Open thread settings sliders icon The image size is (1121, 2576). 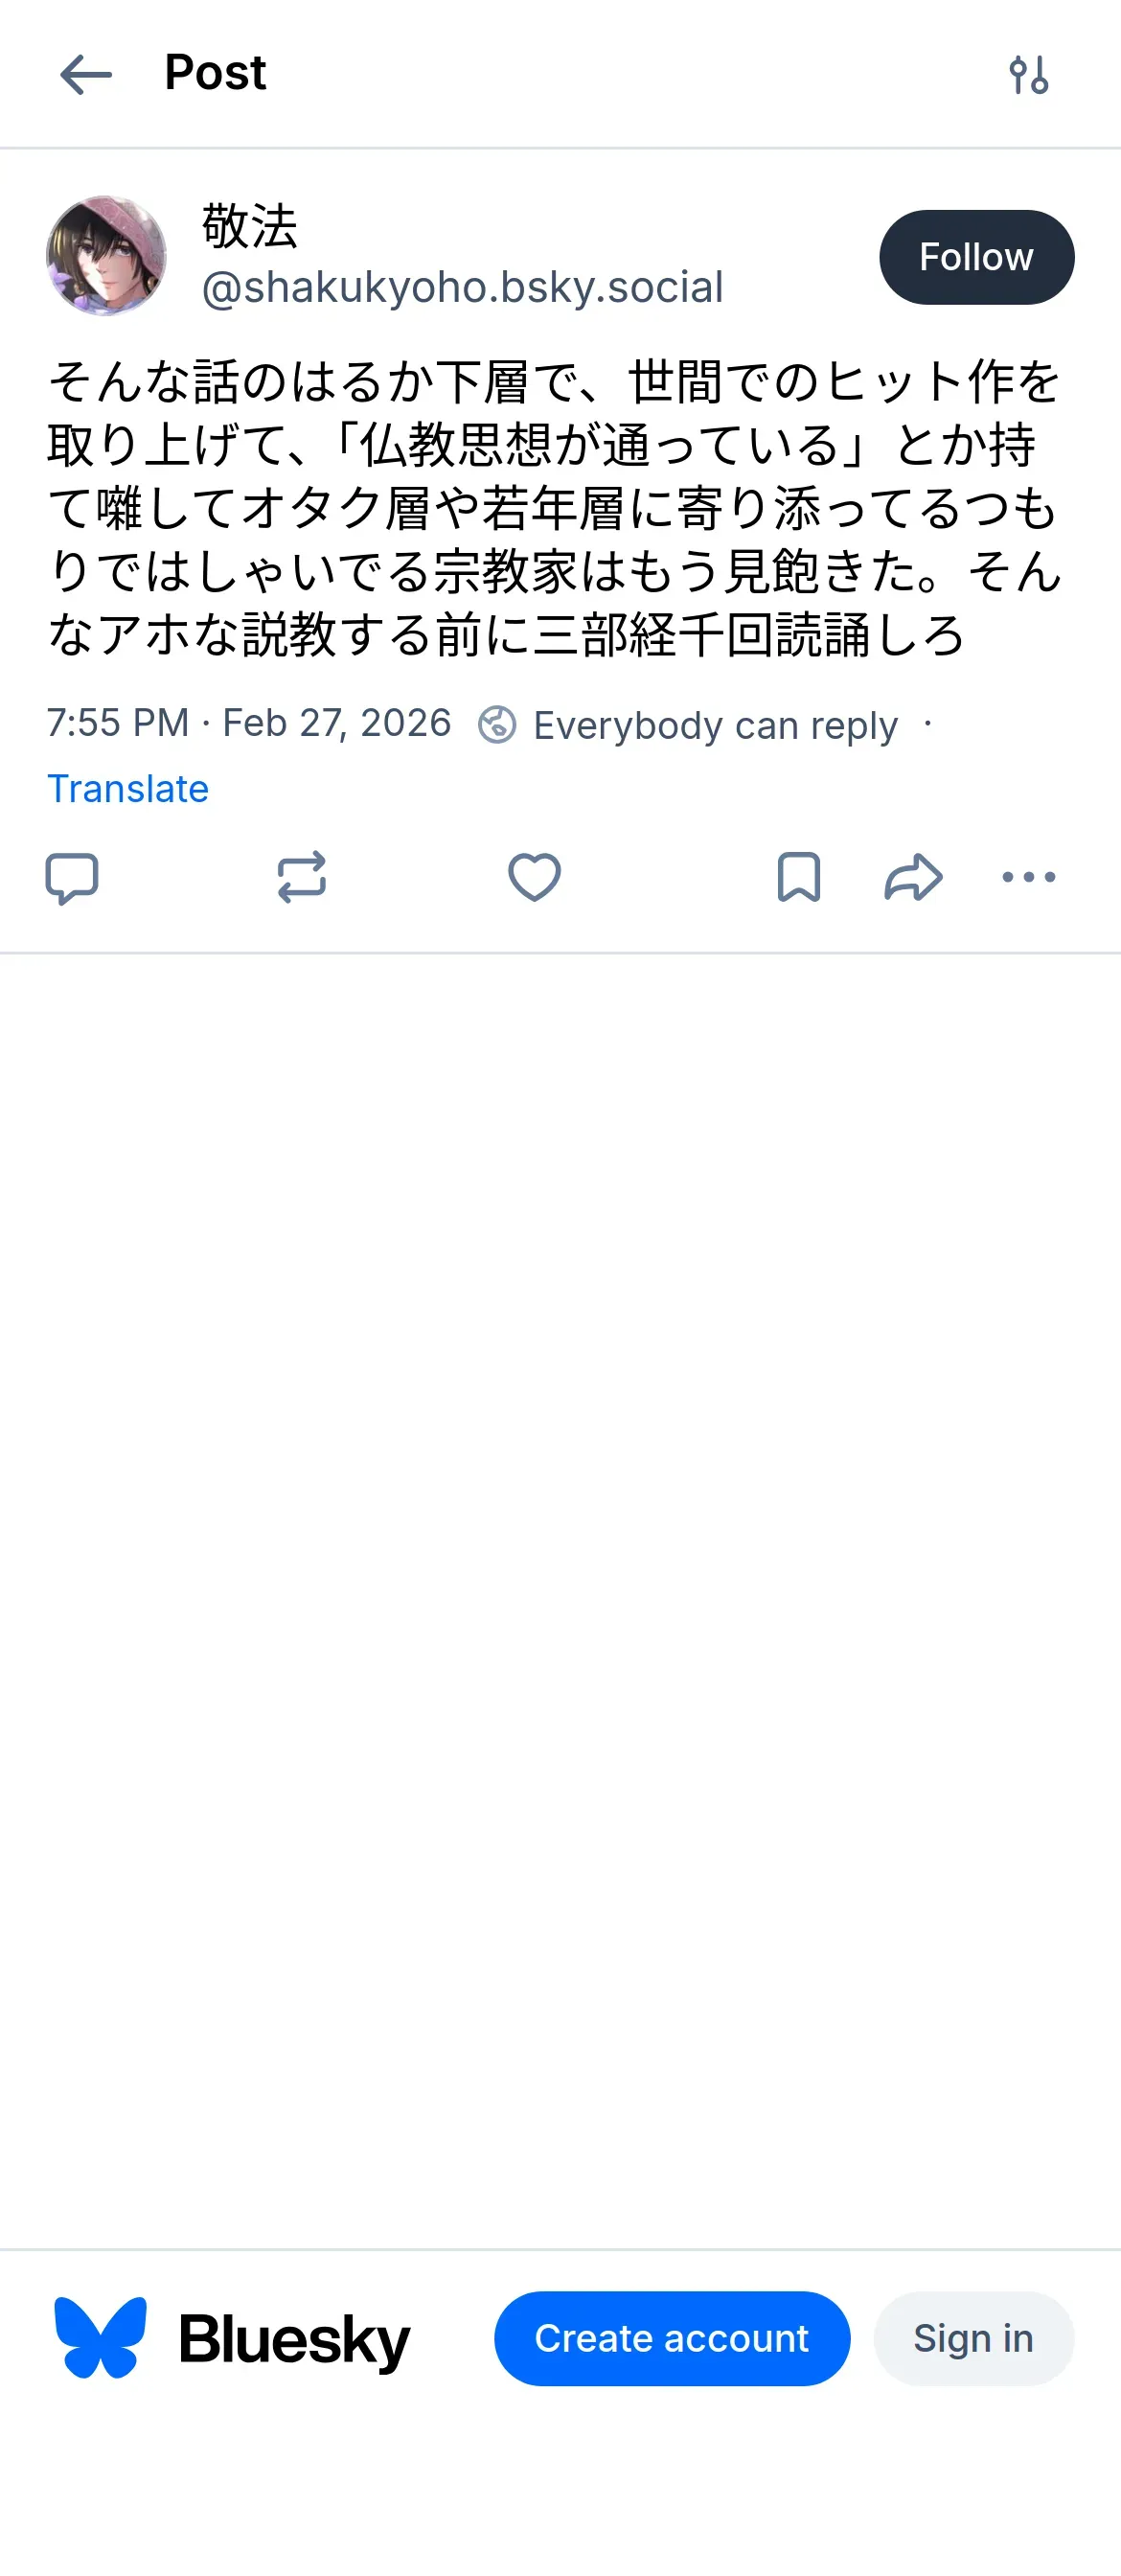[1028, 75]
